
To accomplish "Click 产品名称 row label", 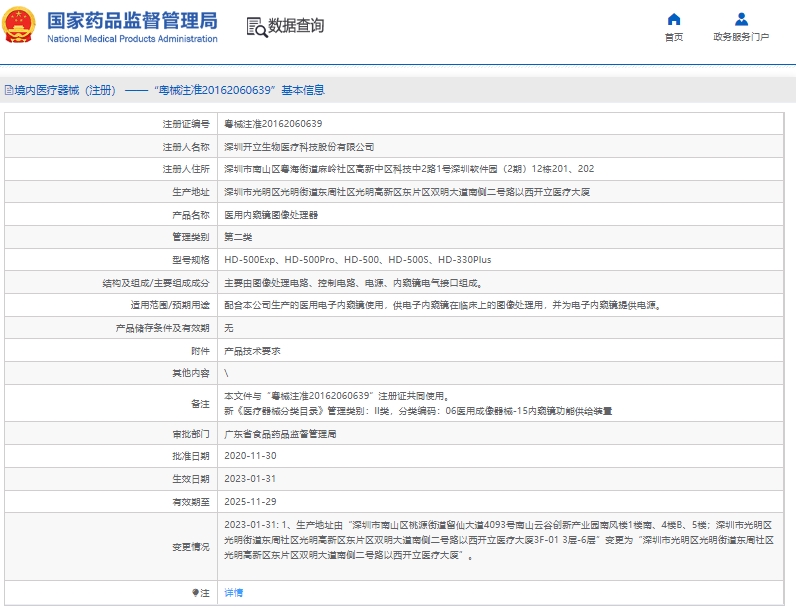I will 190,215.
